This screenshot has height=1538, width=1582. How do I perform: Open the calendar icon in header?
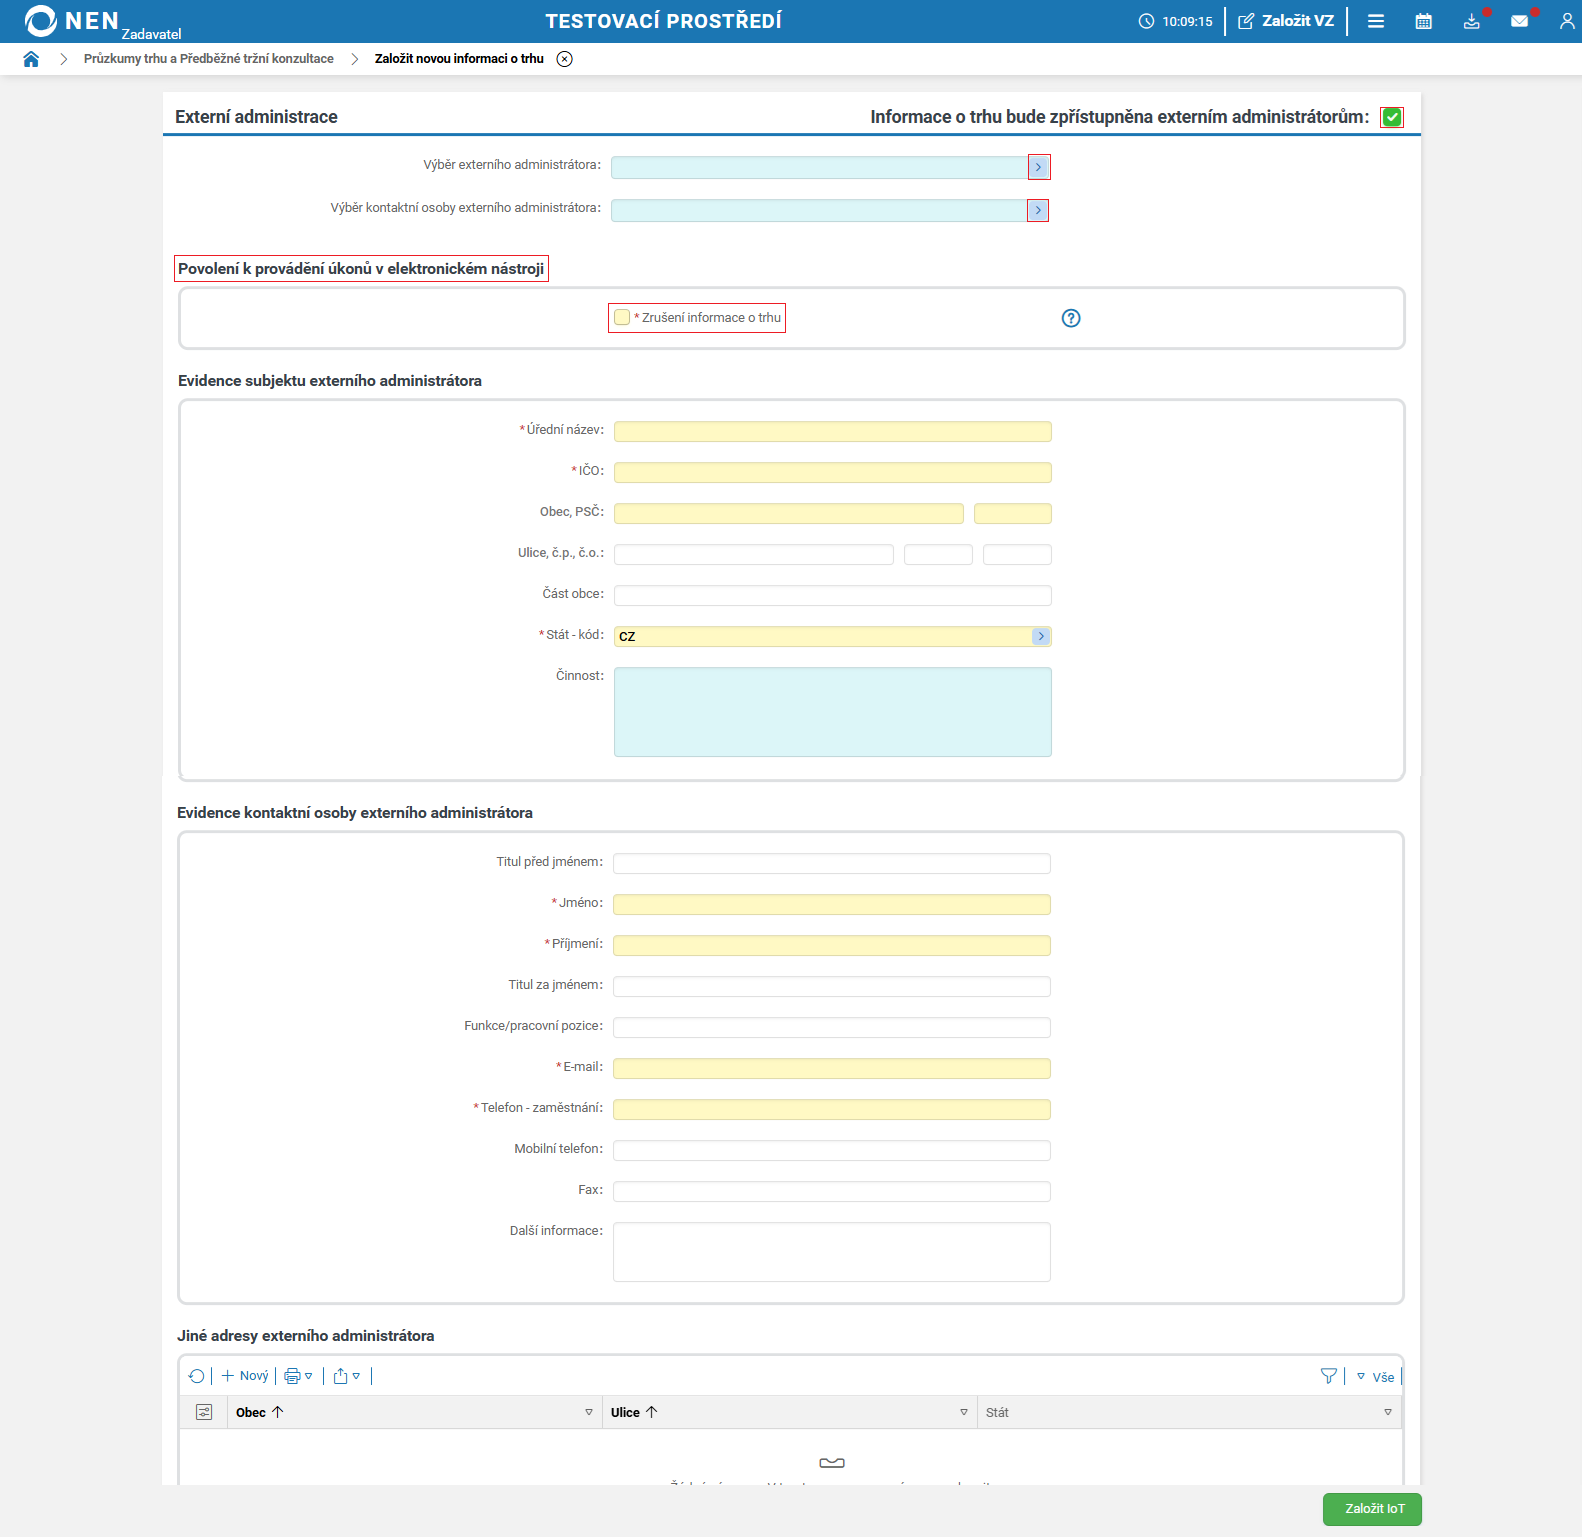point(1423,21)
